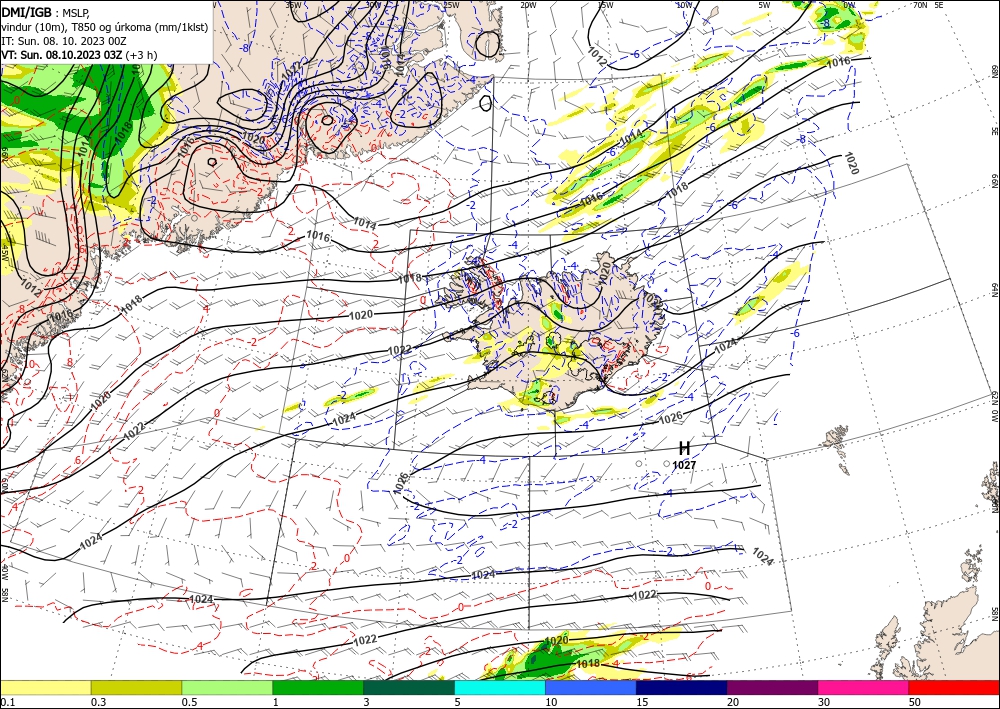
Task: Click the '30' legend scale label
Action: [x=824, y=702]
